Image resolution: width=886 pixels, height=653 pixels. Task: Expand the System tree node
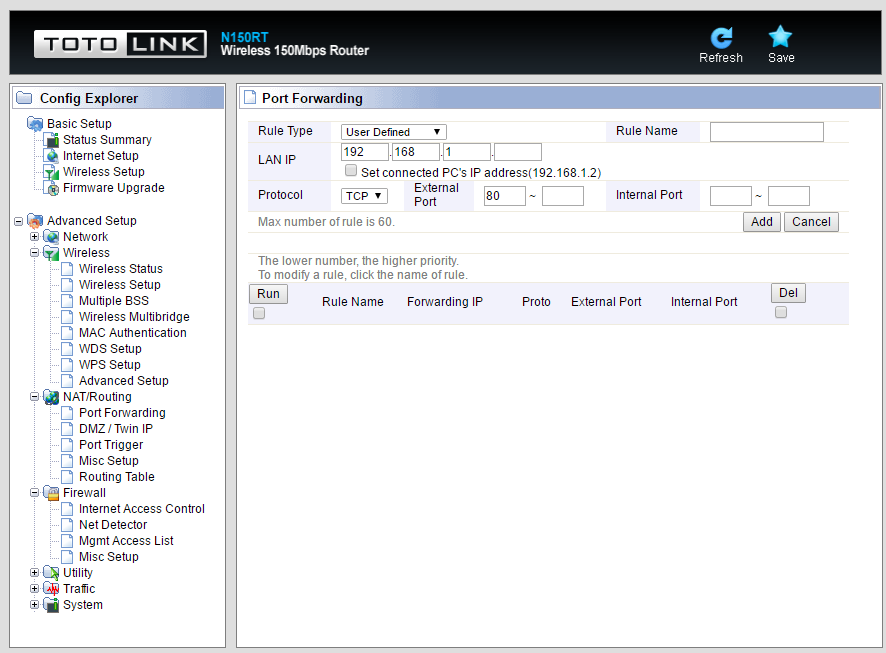coord(34,605)
